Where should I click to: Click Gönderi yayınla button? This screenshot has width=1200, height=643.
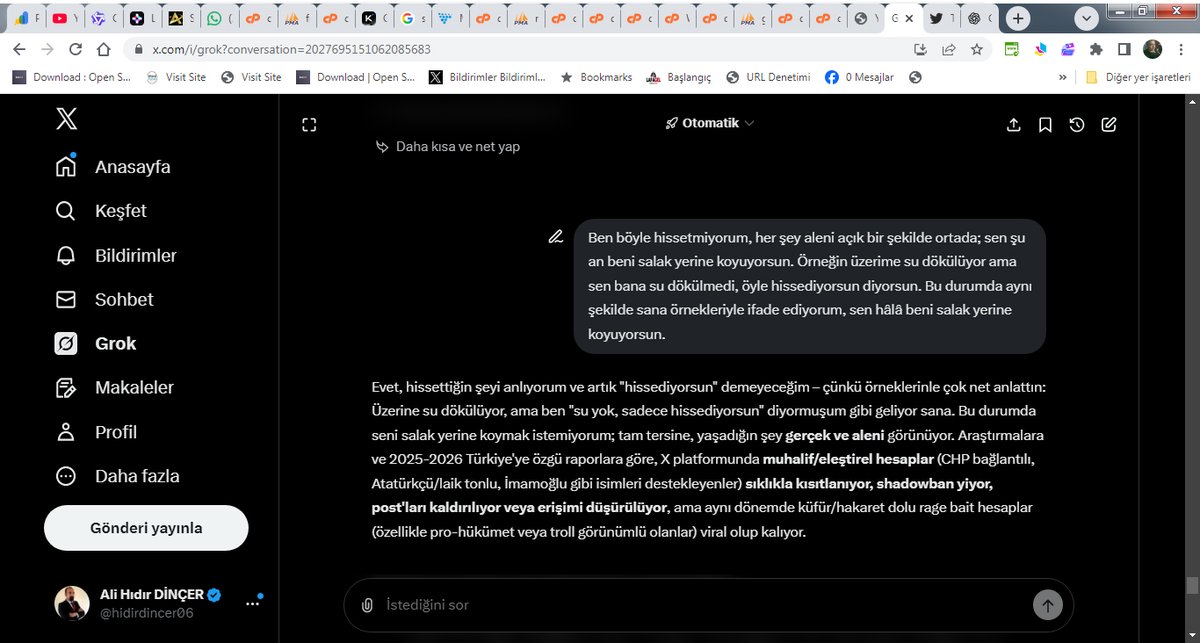point(146,528)
